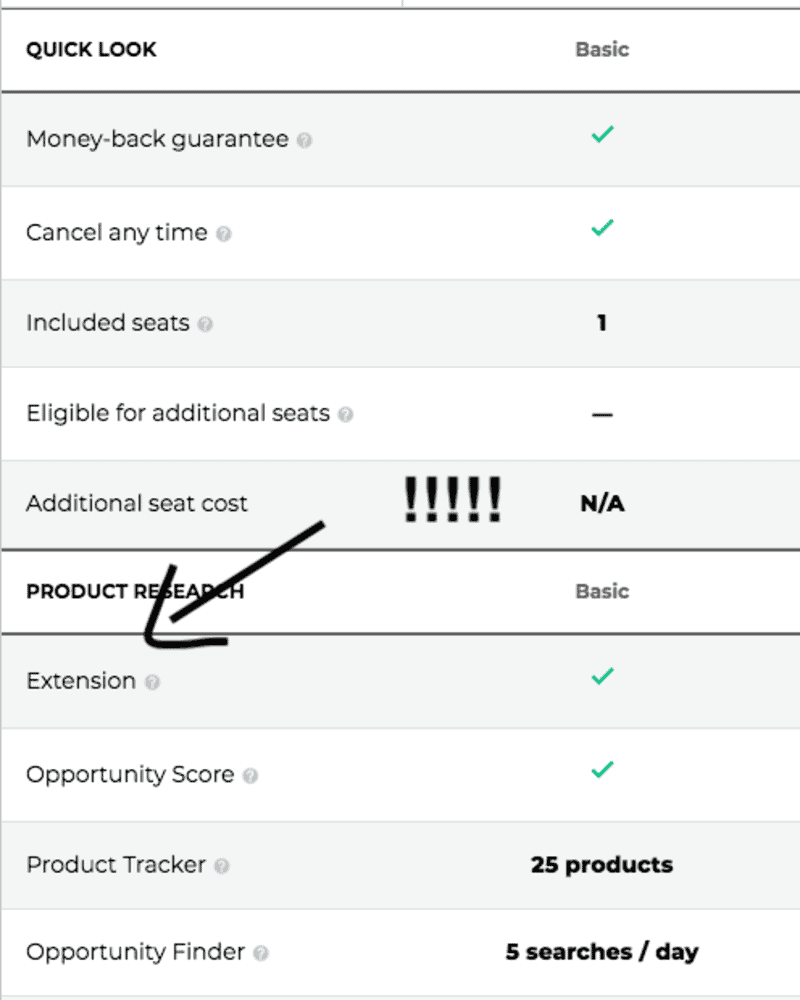Click help icon next to Cancel any time
The image size is (800, 1000).
tap(224, 234)
